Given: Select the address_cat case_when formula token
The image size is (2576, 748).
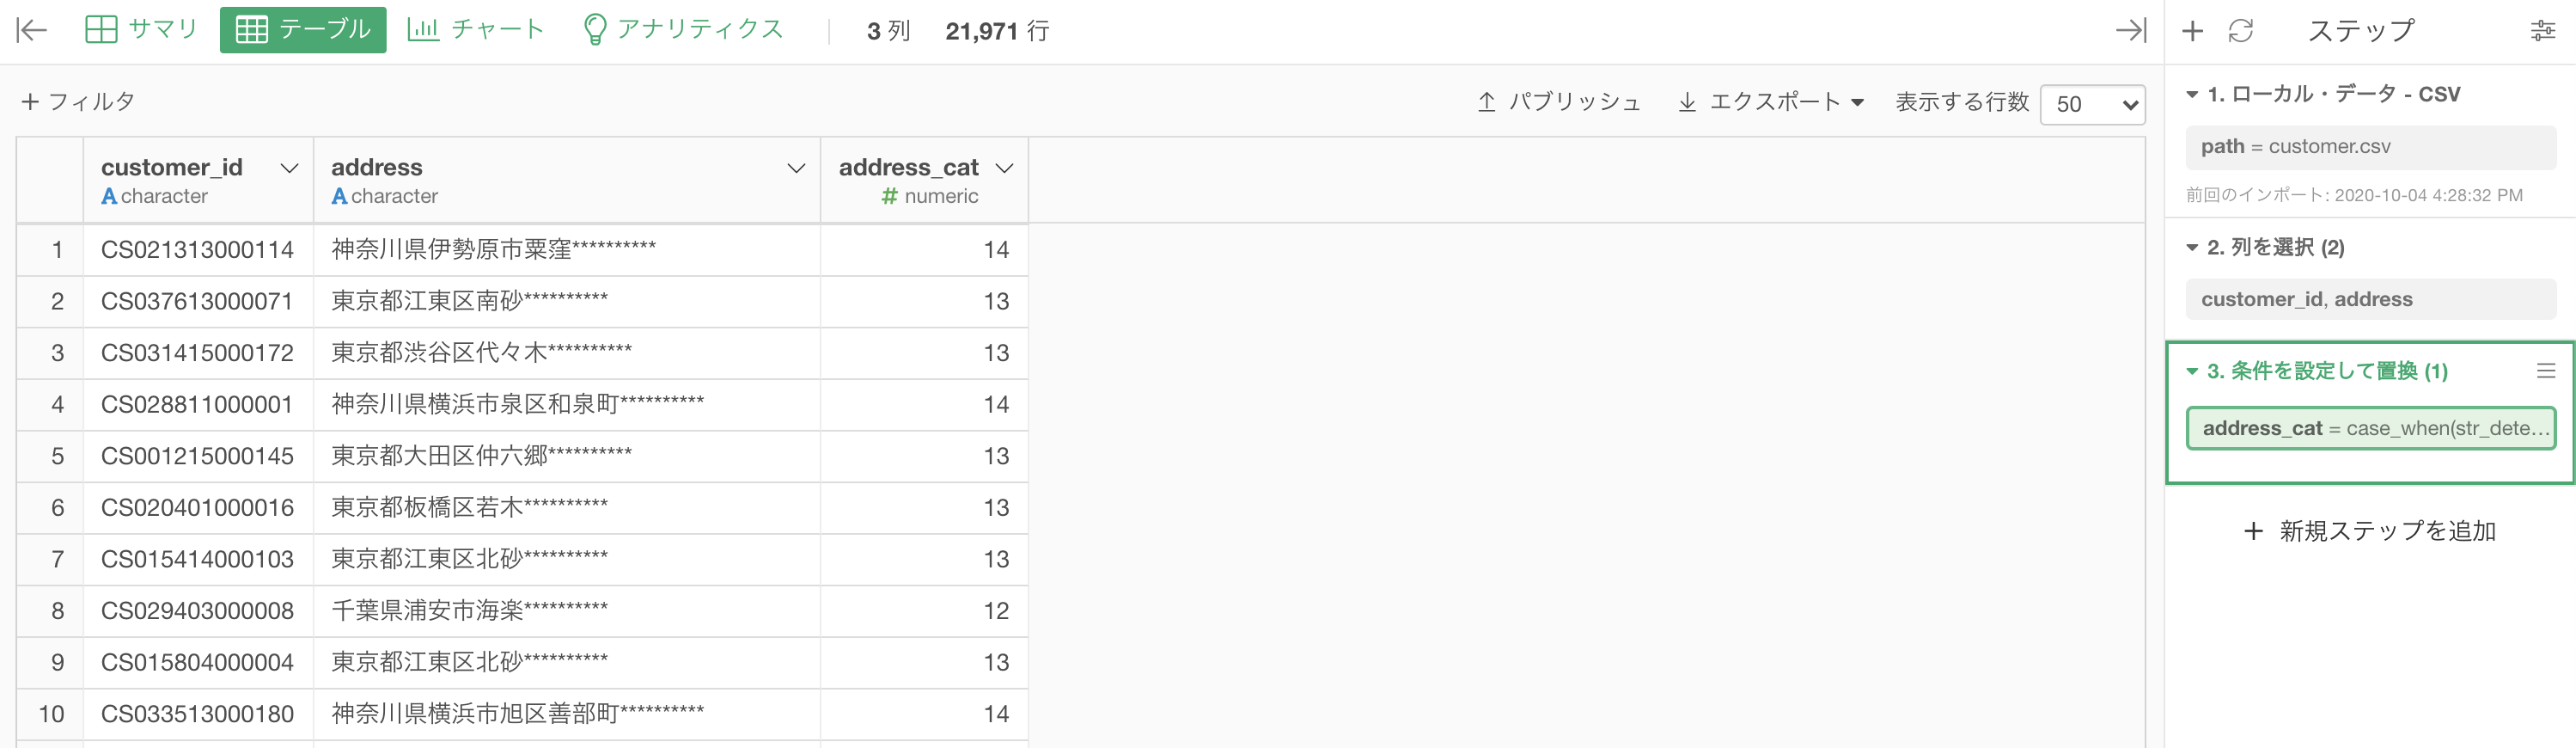Looking at the screenshot, I should pyautogui.click(x=2371, y=428).
